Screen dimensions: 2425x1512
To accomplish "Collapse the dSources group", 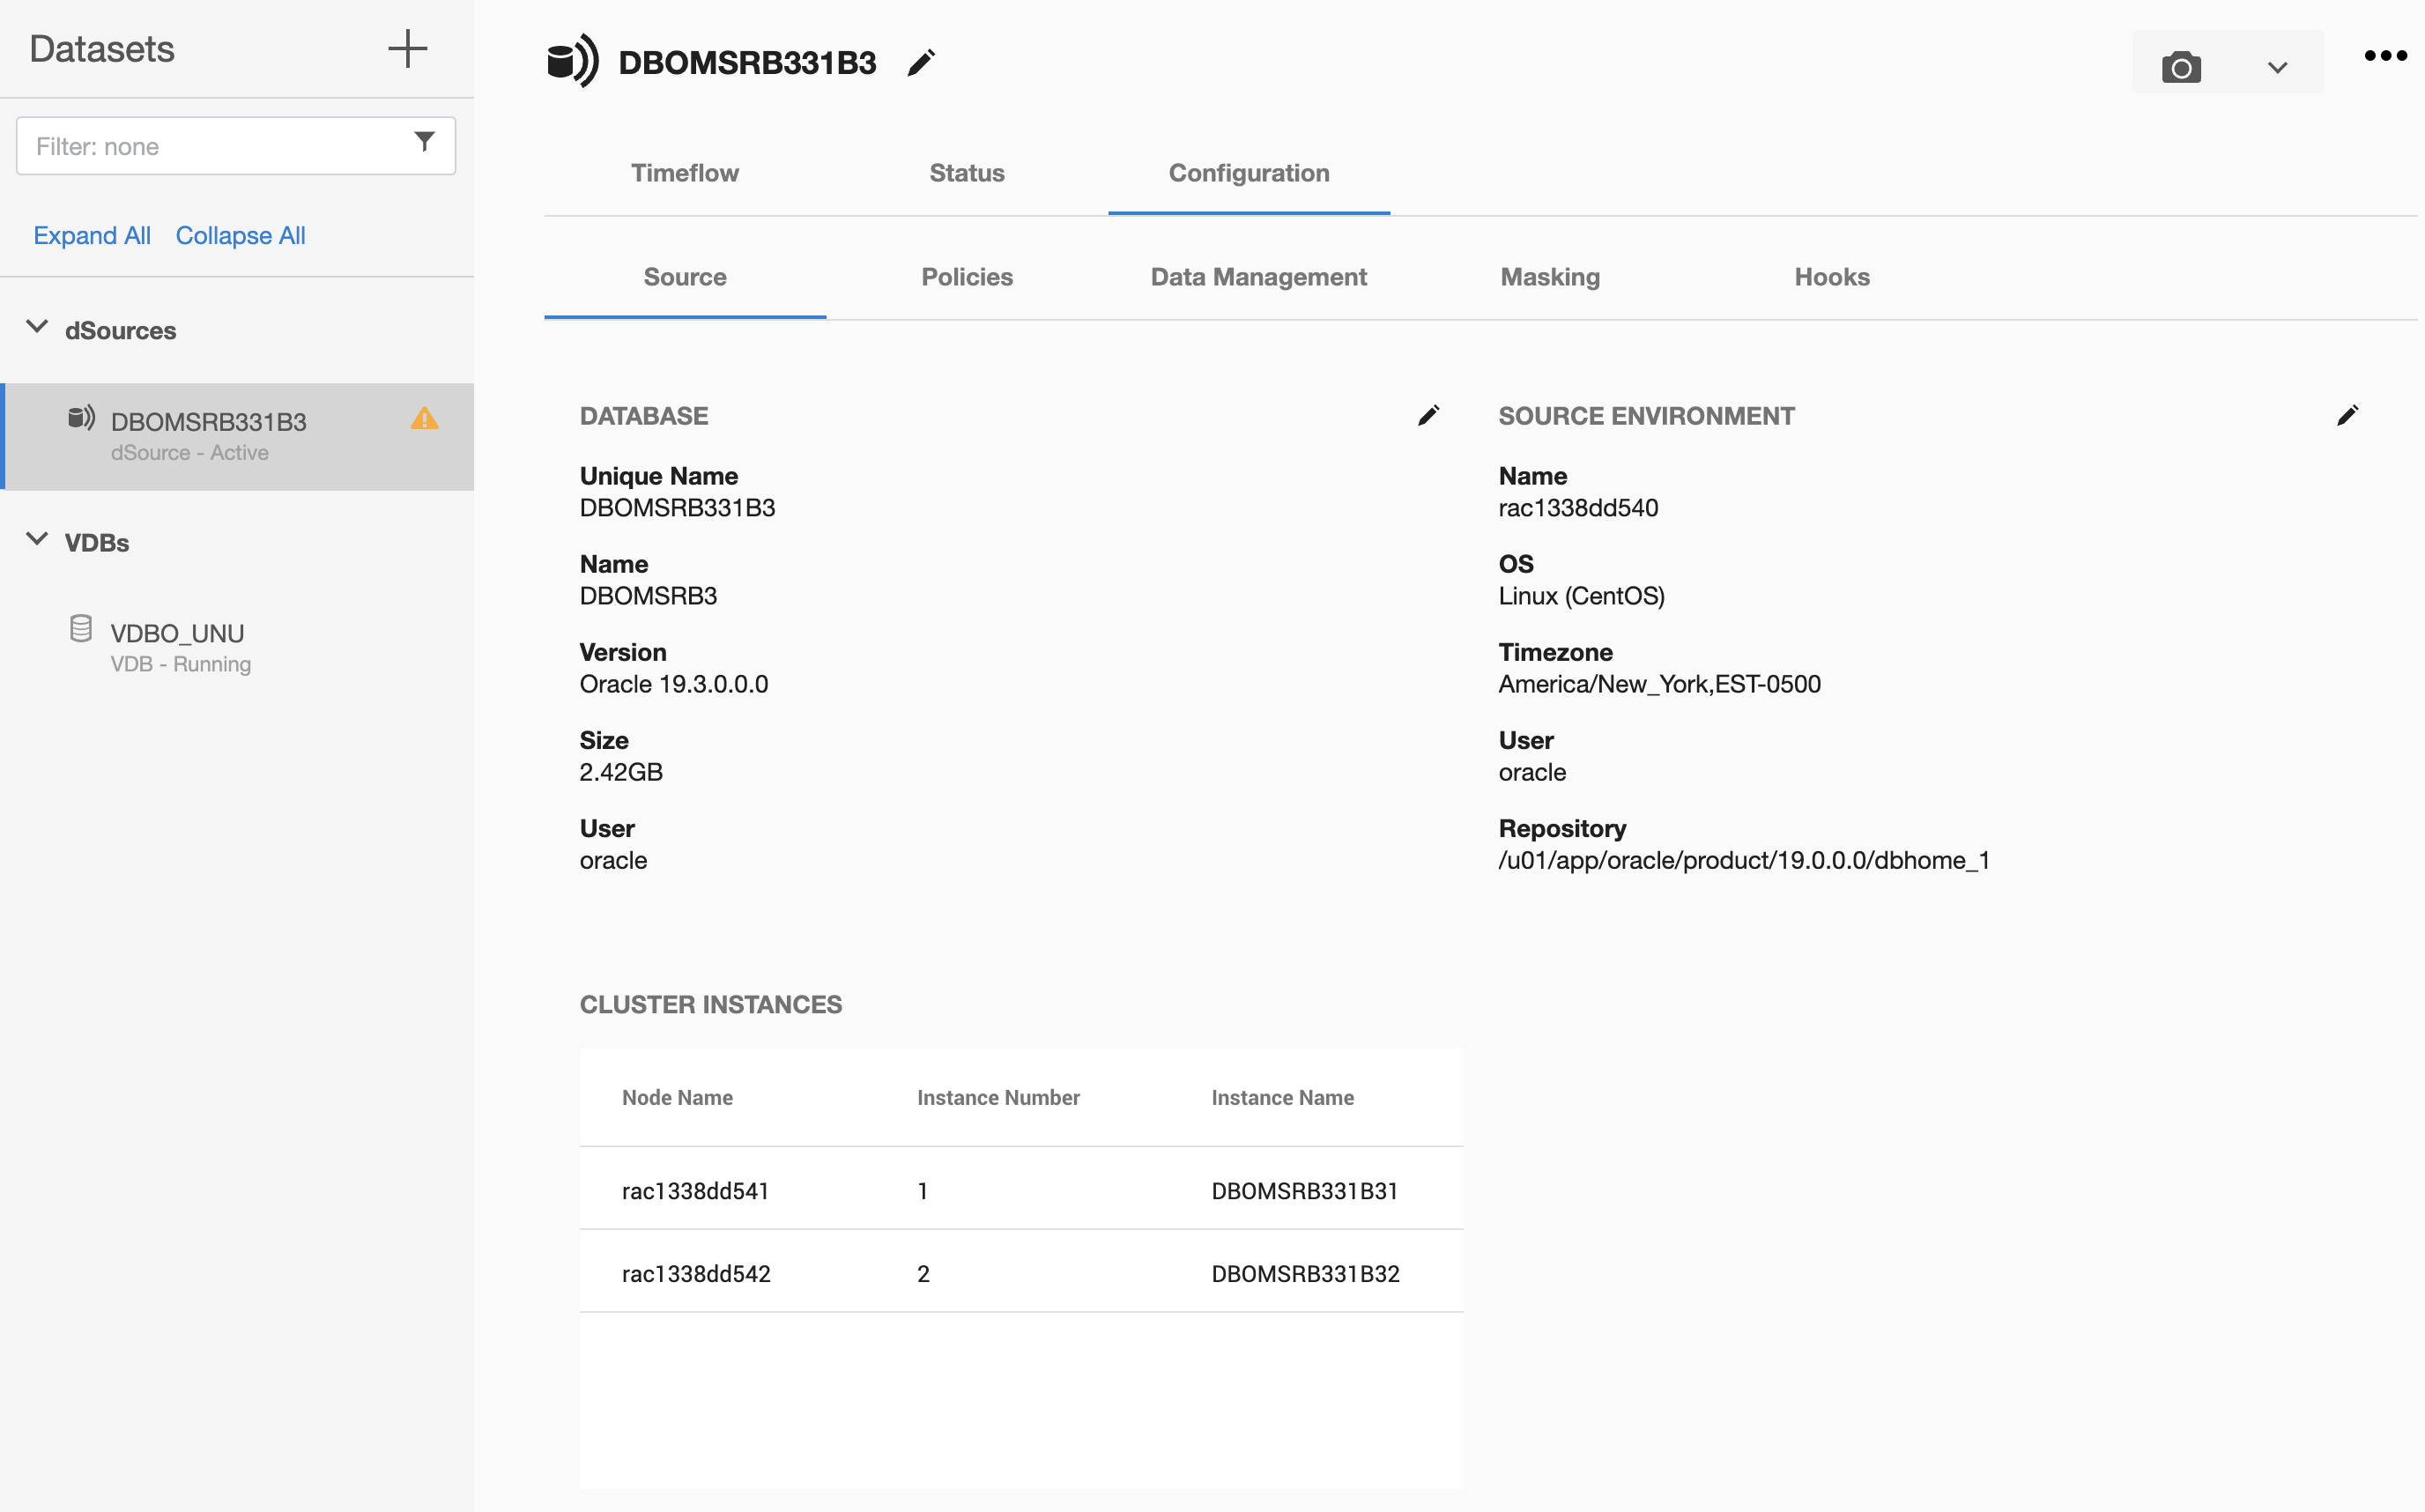I will coord(37,327).
